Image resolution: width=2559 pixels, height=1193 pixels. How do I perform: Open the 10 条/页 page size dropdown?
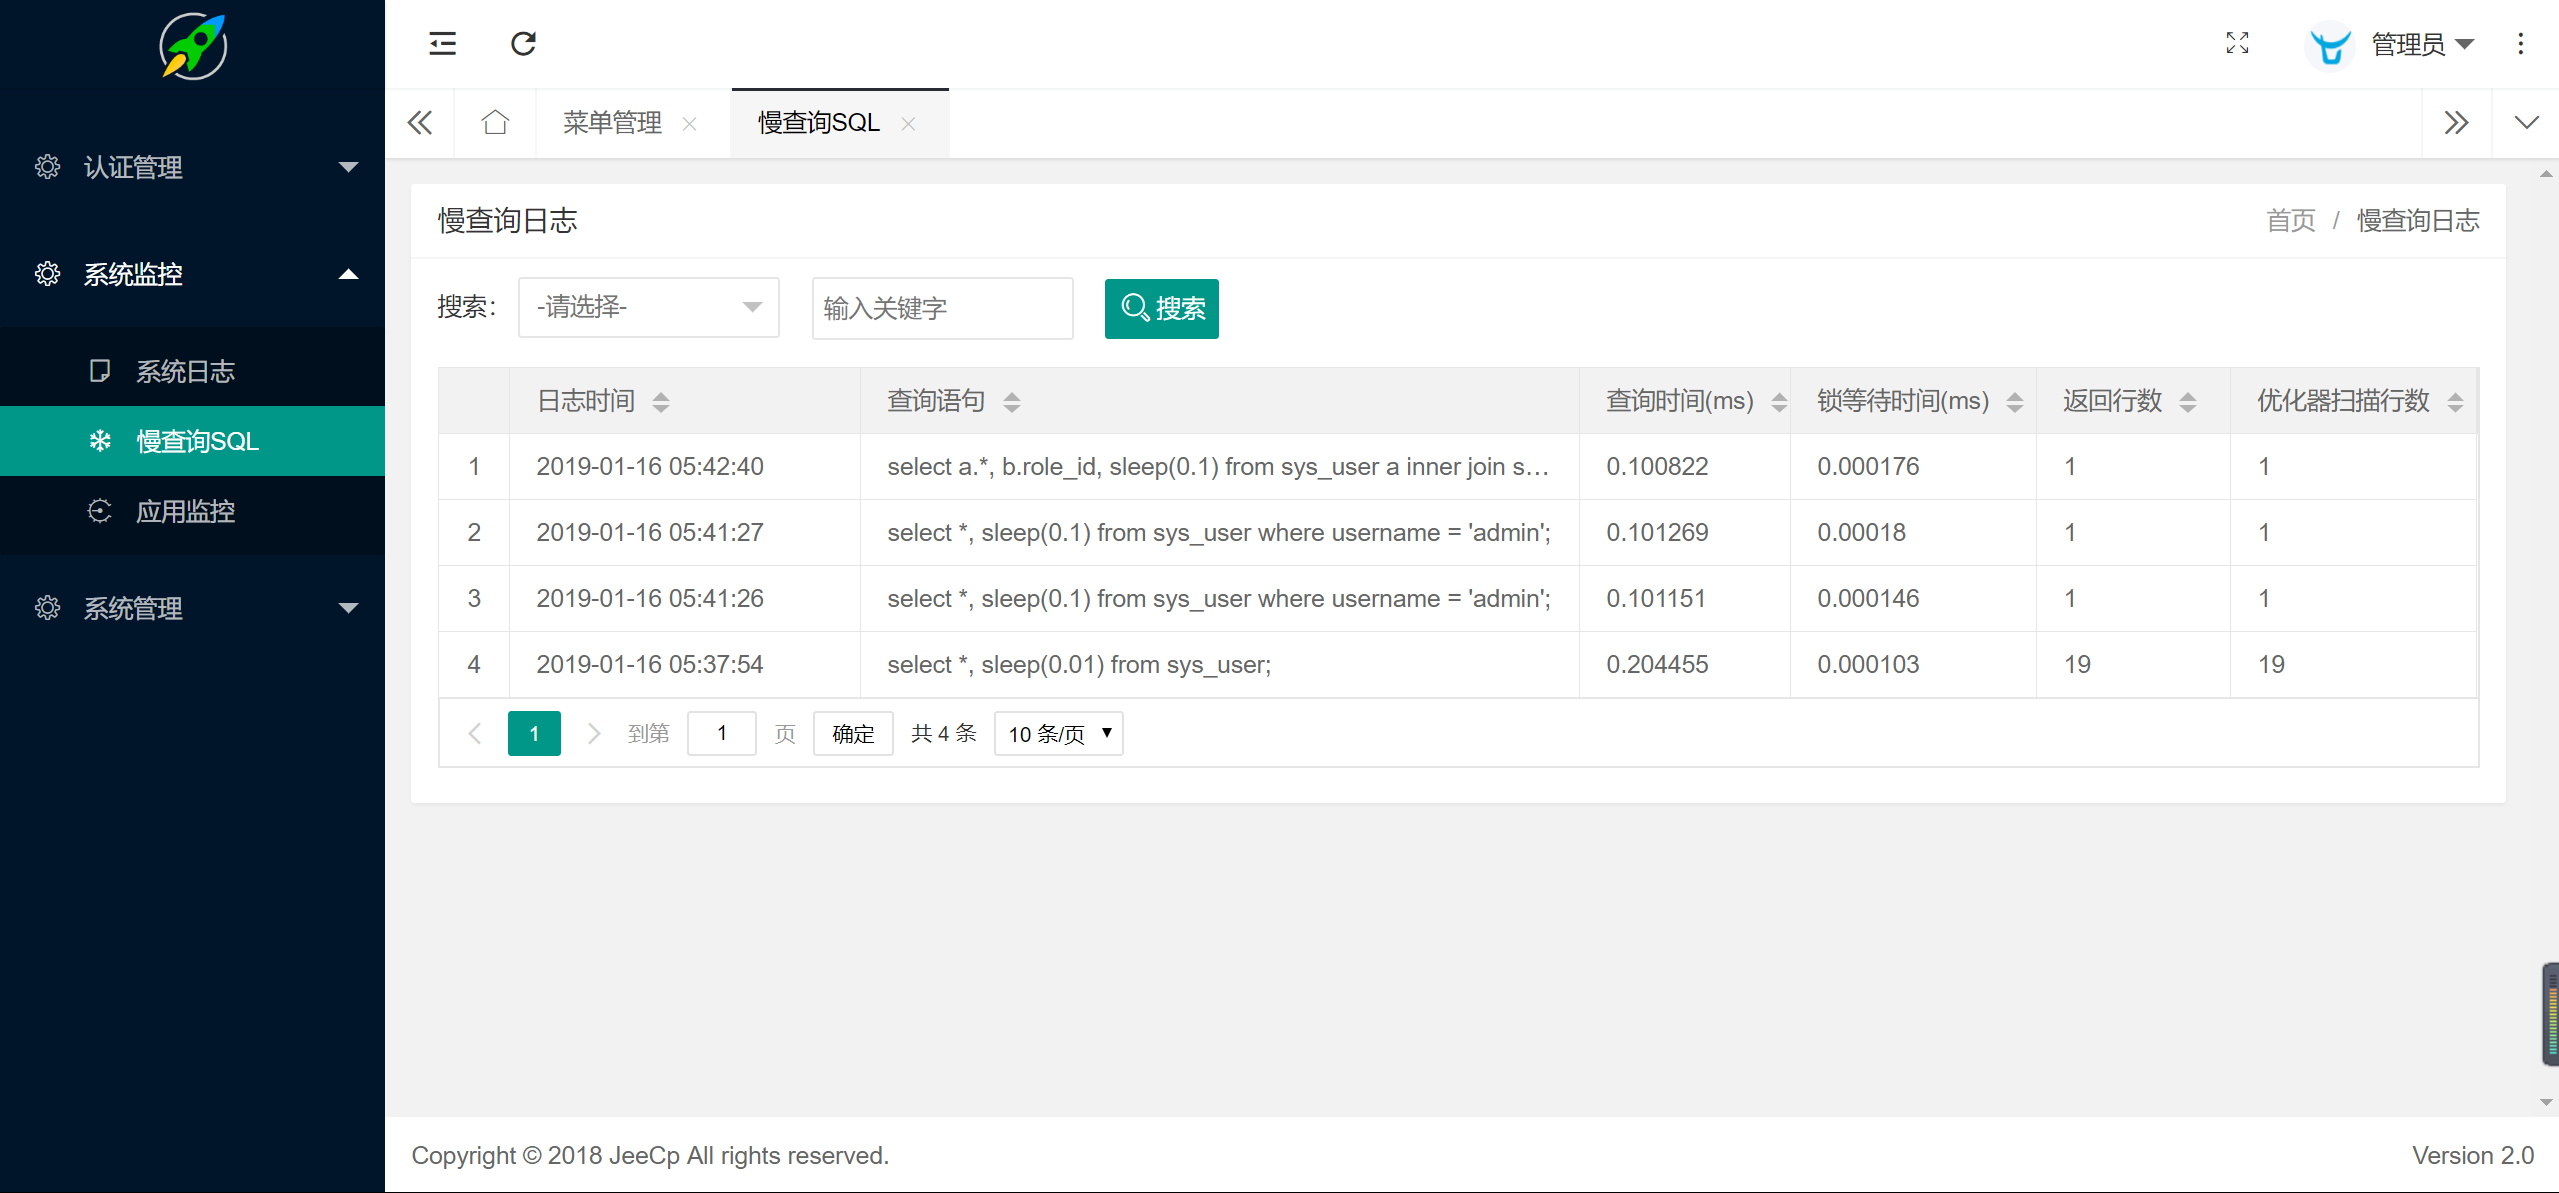[1058, 734]
